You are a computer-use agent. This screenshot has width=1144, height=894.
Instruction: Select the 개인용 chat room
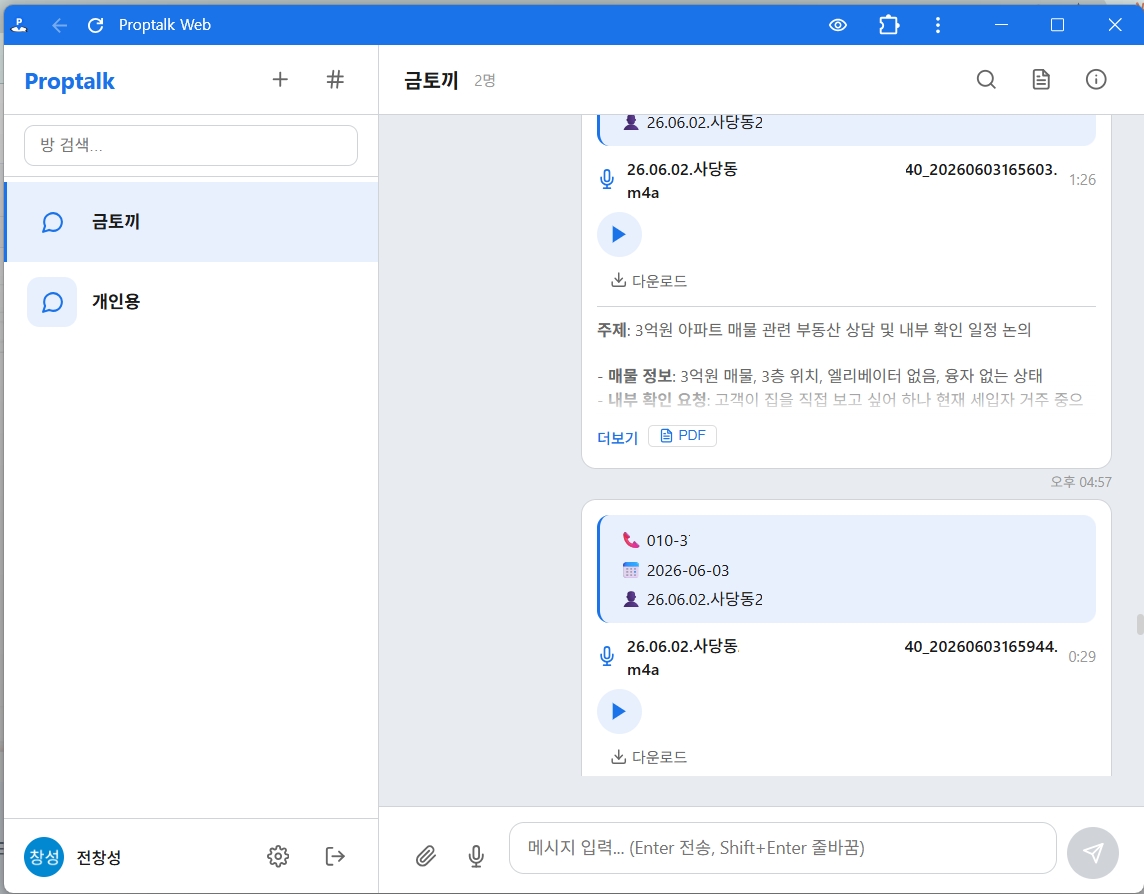coord(191,301)
